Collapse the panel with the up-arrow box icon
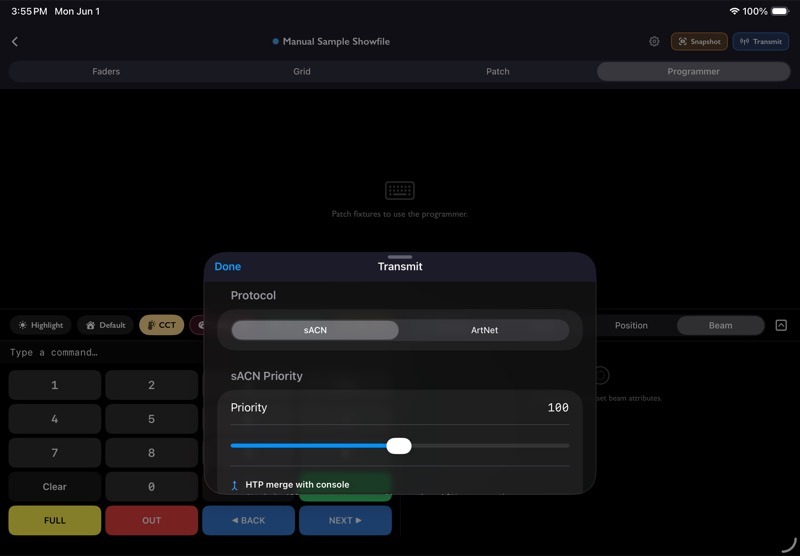Viewport: 800px width, 556px height. 781,325
